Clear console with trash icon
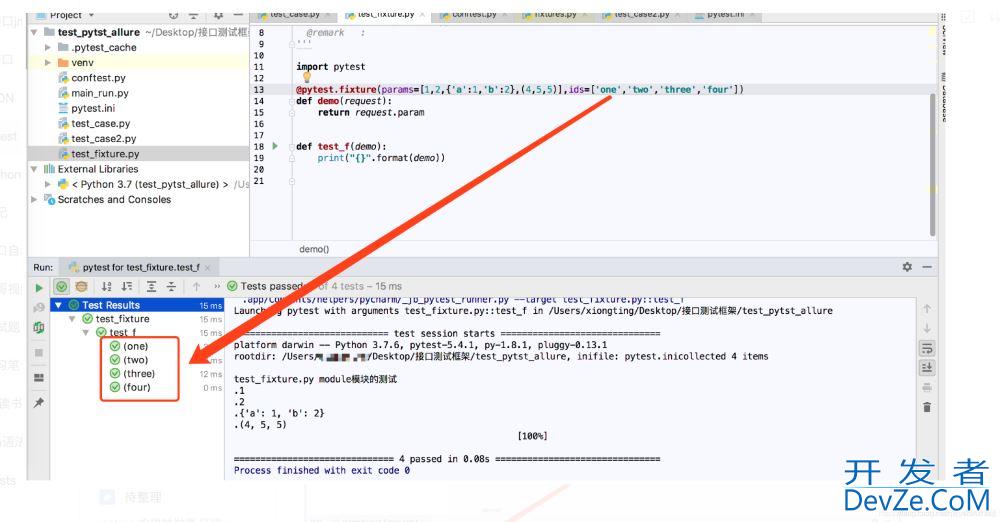 (927, 407)
